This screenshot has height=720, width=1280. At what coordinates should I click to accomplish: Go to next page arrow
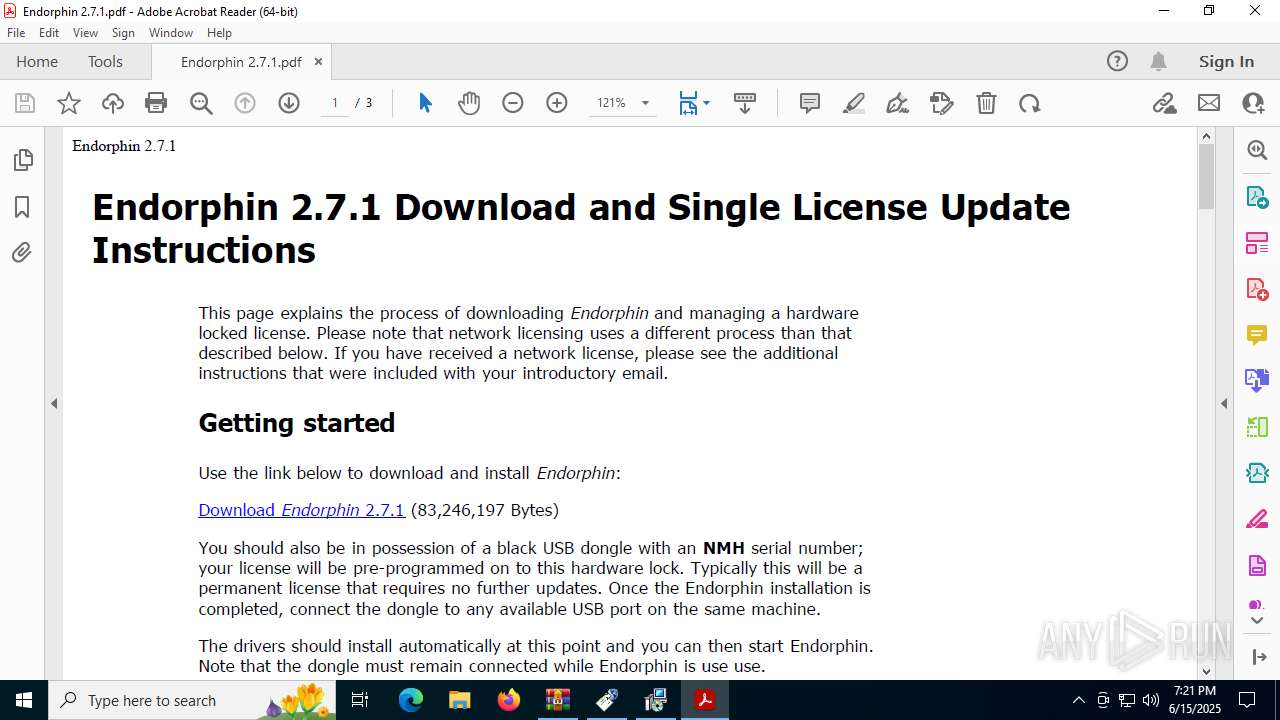(x=289, y=103)
